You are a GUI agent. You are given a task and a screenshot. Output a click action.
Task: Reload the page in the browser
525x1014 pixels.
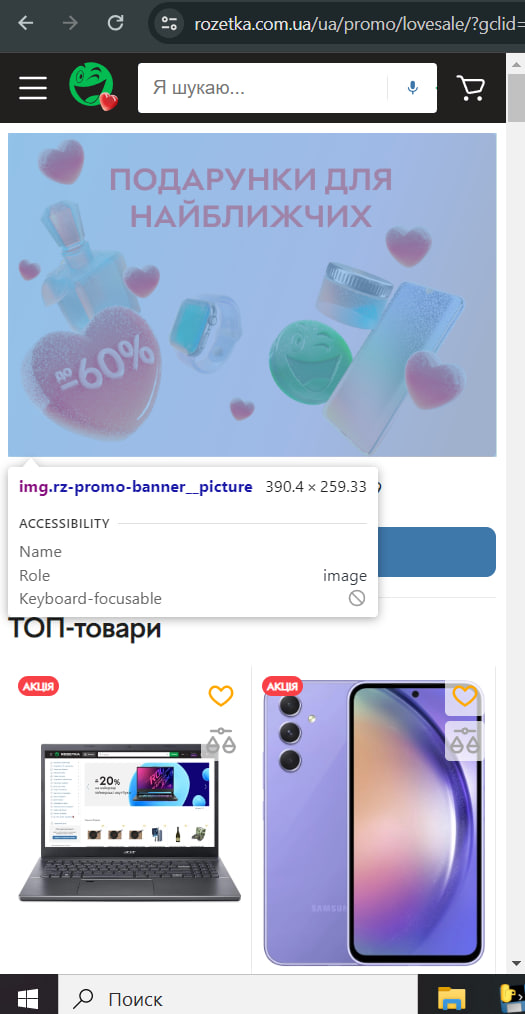coord(115,24)
